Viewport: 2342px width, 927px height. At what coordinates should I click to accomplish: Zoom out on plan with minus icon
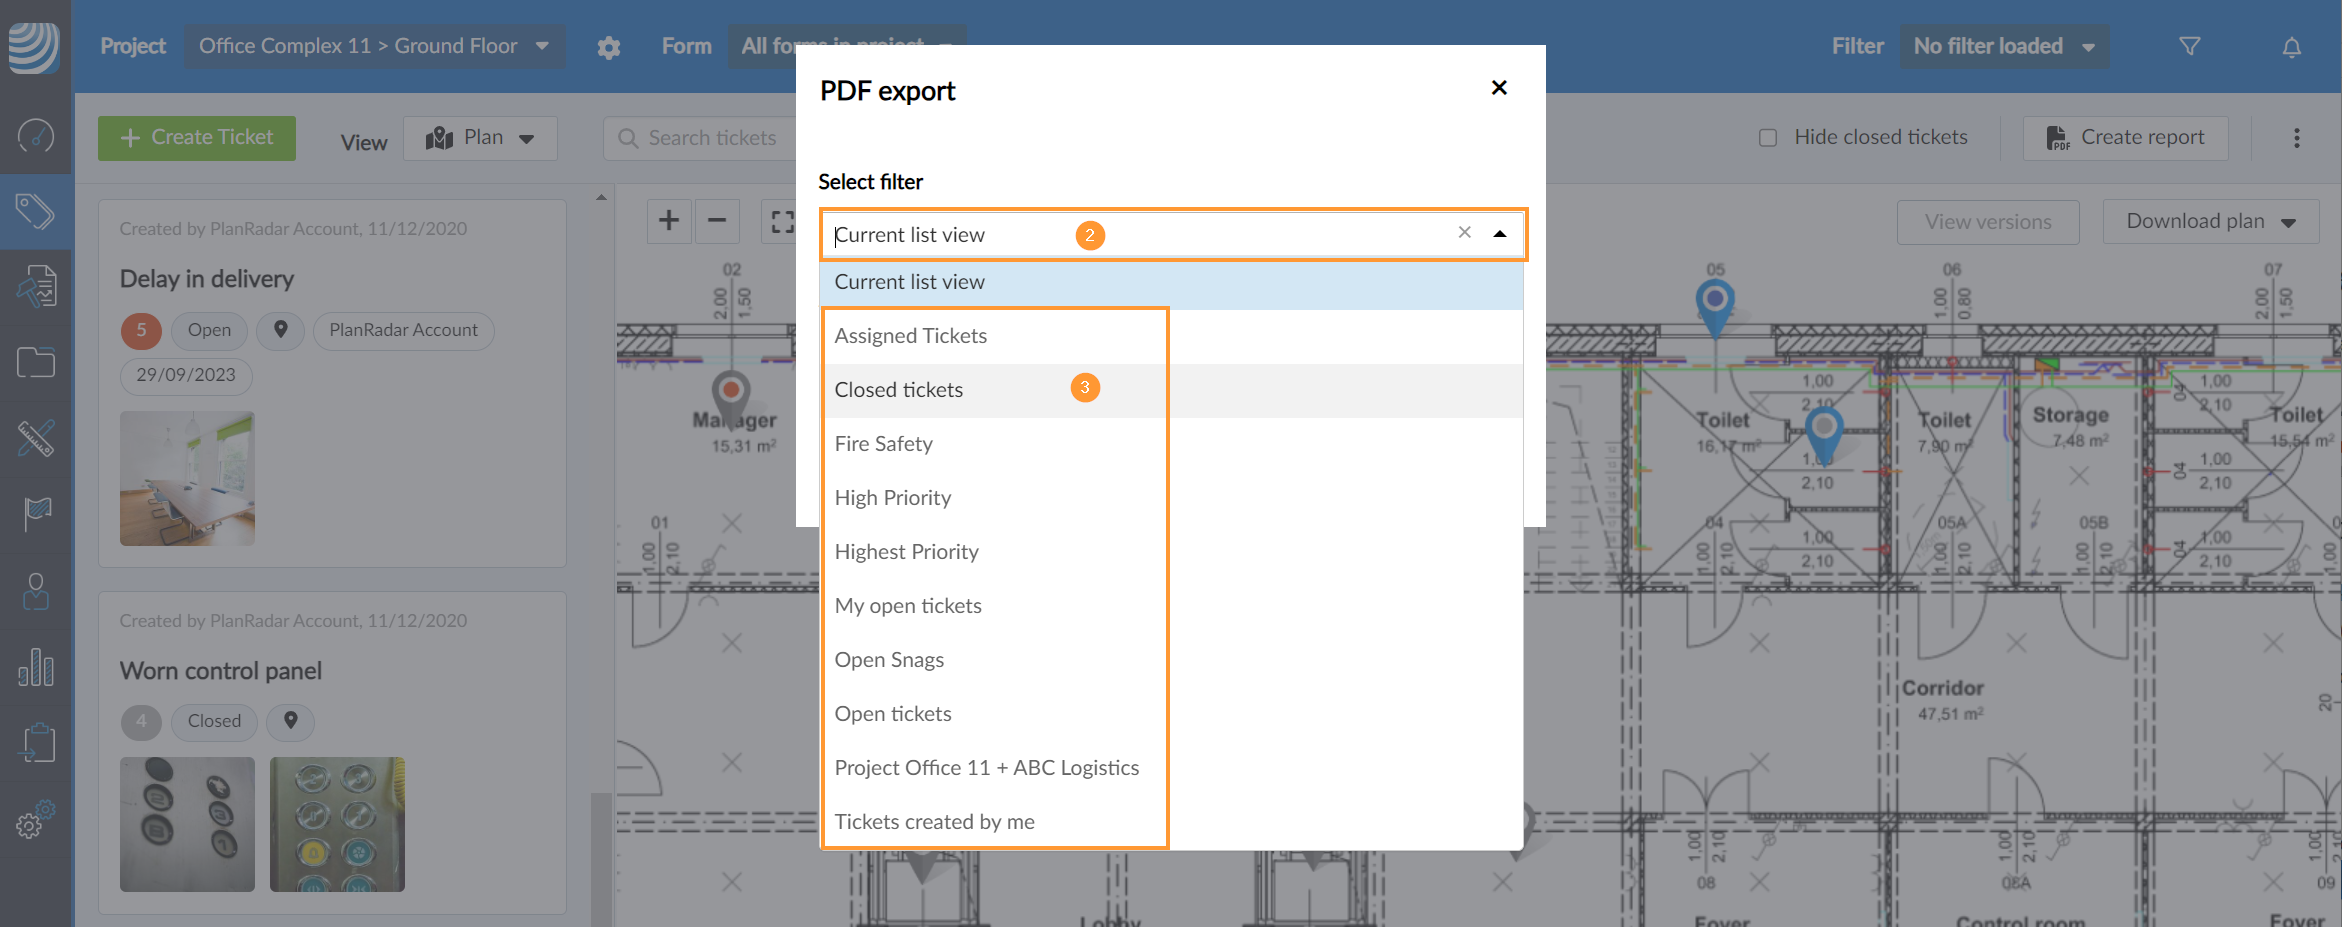click(x=717, y=221)
